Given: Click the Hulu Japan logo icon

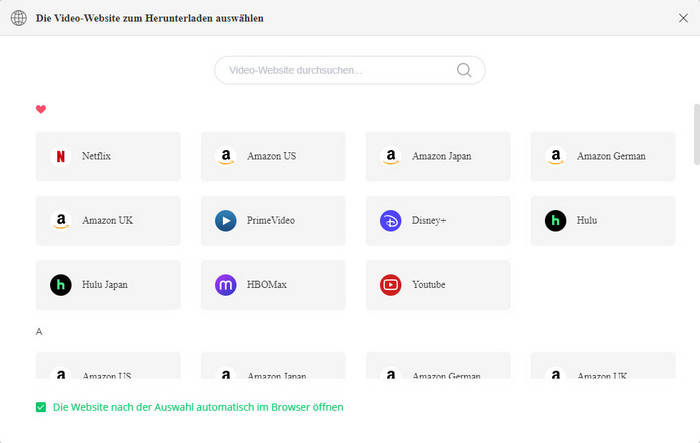Looking at the screenshot, I should pos(61,285).
